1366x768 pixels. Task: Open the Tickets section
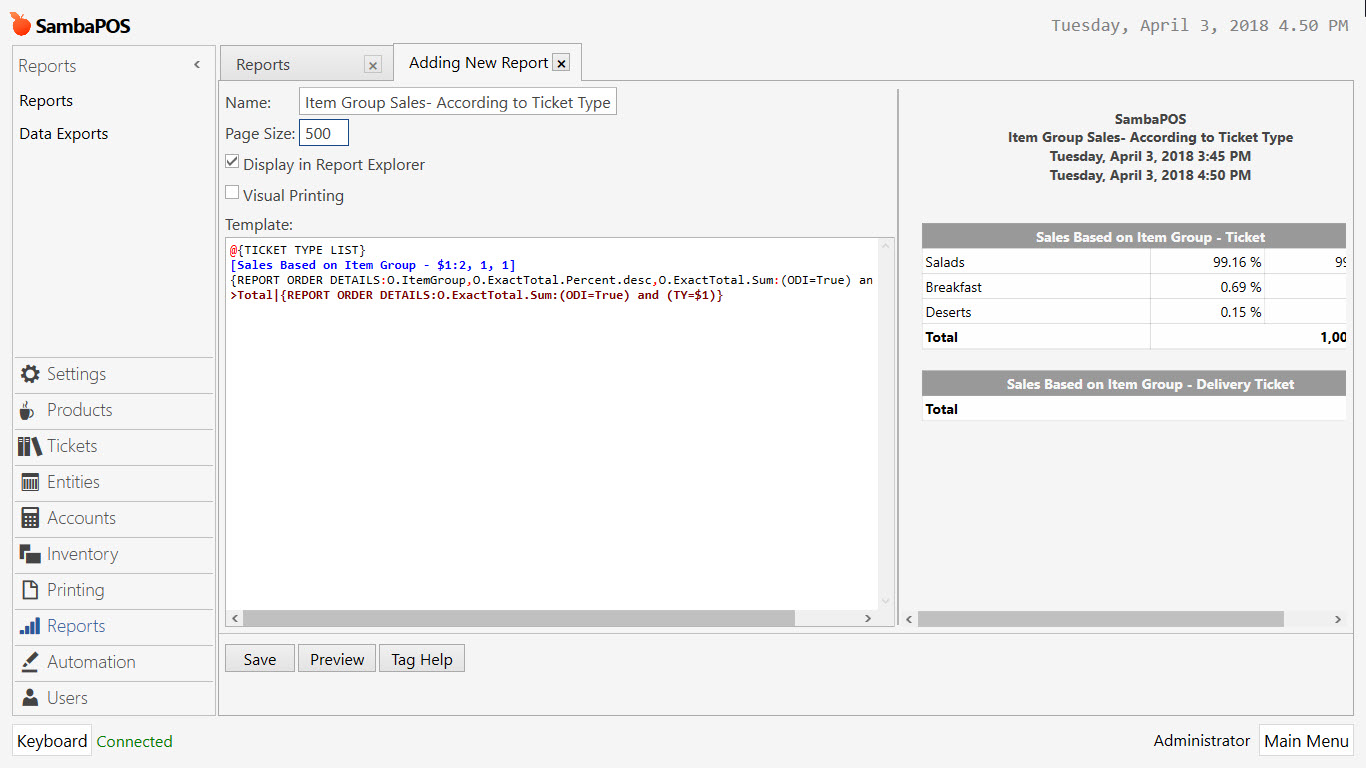tap(69, 447)
